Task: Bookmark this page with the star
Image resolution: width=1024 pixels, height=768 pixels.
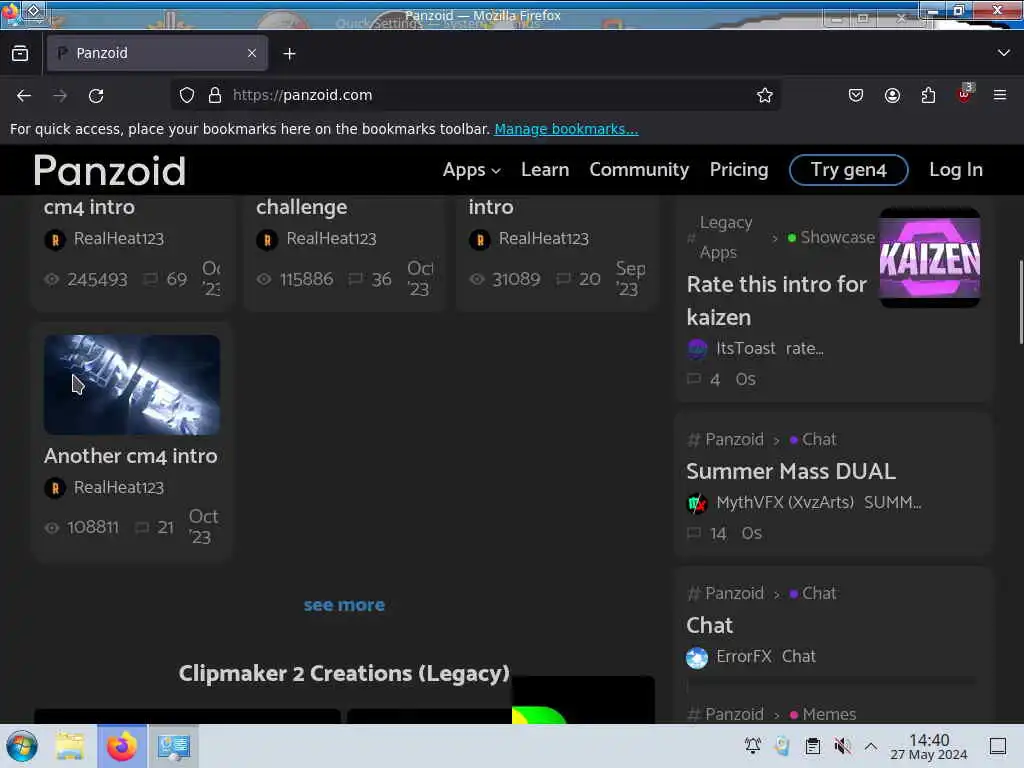Action: click(x=765, y=95)
